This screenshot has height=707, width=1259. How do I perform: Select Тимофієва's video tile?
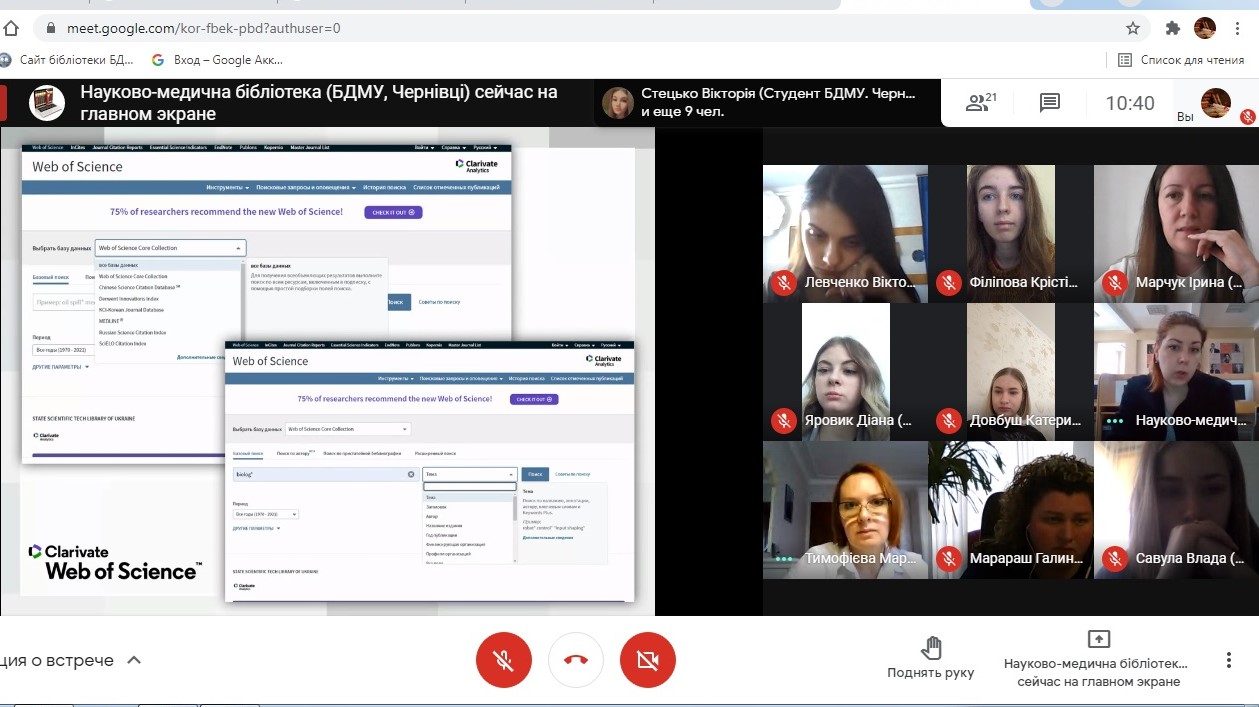846,510
